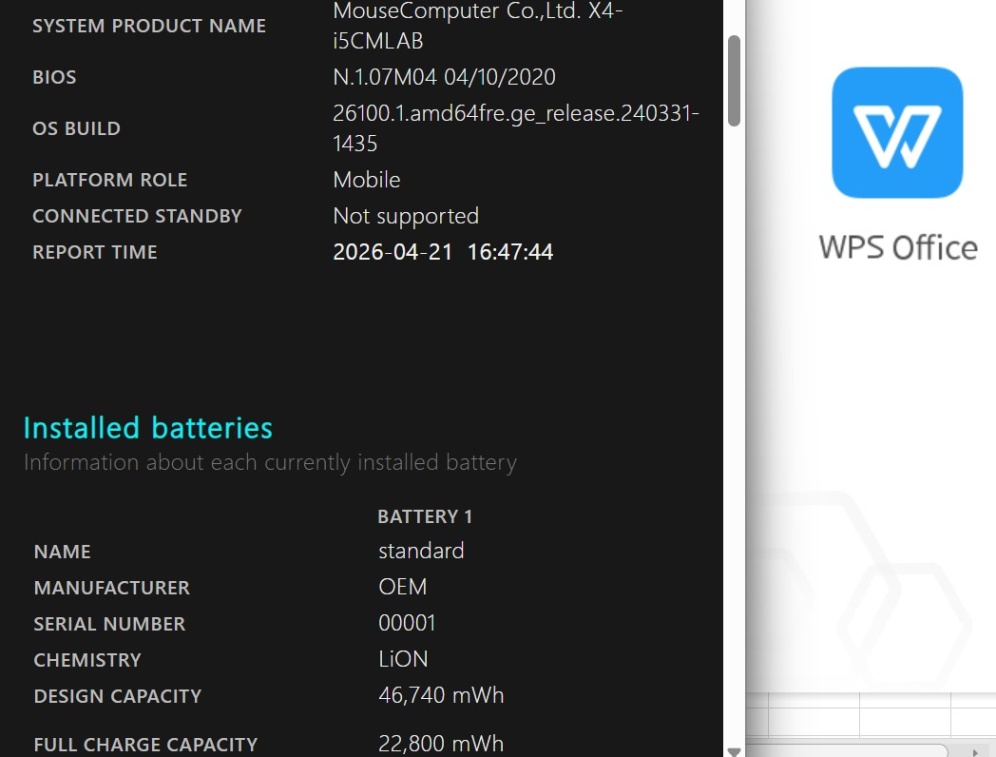Select the Installed batteries heading

(x=148, y=428)
